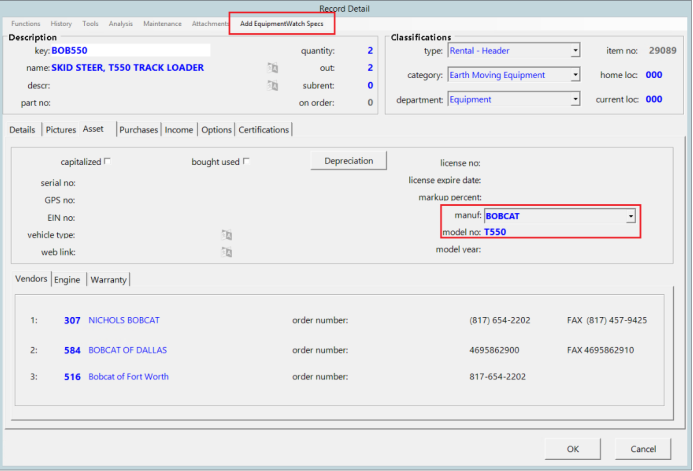
Task: Confirm the record with OK
Action: coord(573,449)
